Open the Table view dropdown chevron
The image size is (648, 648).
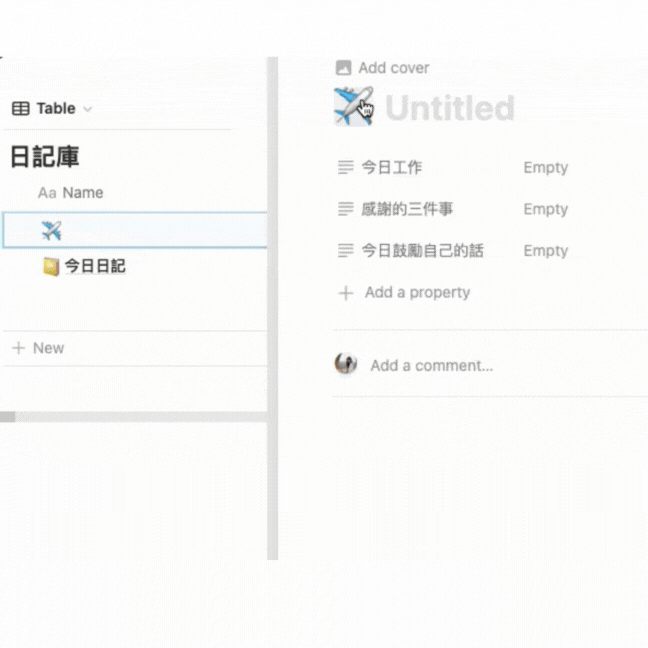pyautogui.click(x=87, y=109)
